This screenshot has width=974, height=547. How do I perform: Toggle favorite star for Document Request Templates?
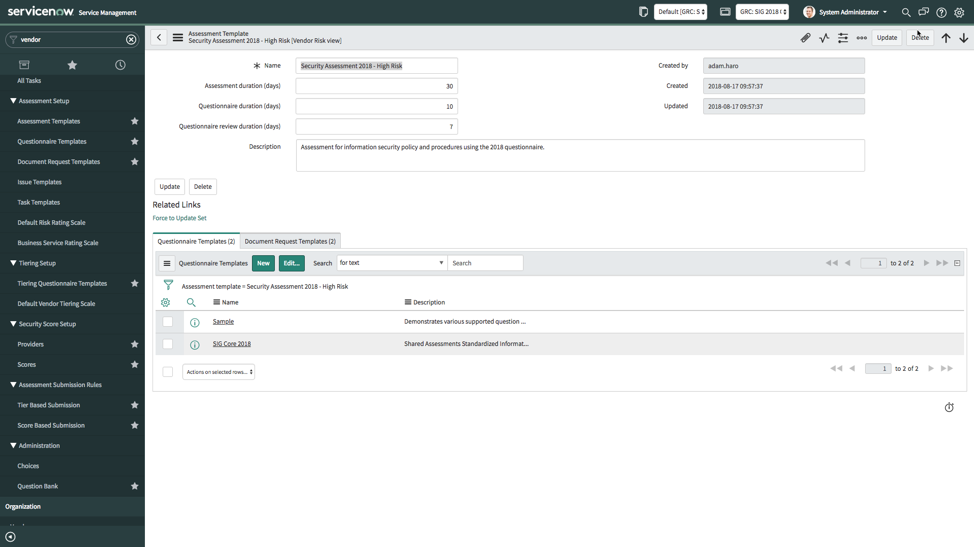click(x=135, y=161)
